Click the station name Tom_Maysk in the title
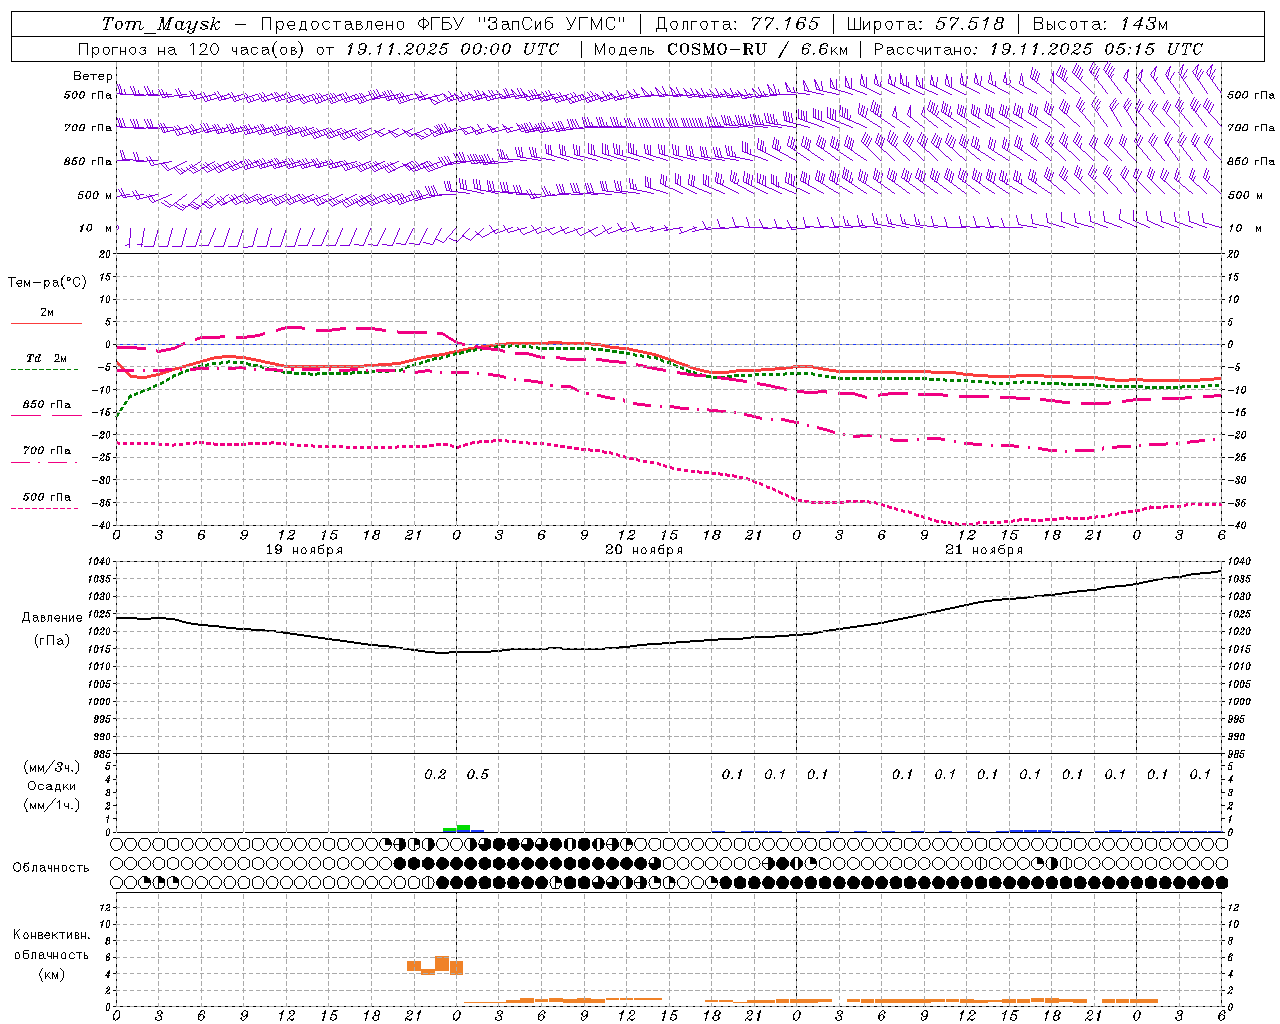This screenshot has width=1280, height=1024. 160,24
